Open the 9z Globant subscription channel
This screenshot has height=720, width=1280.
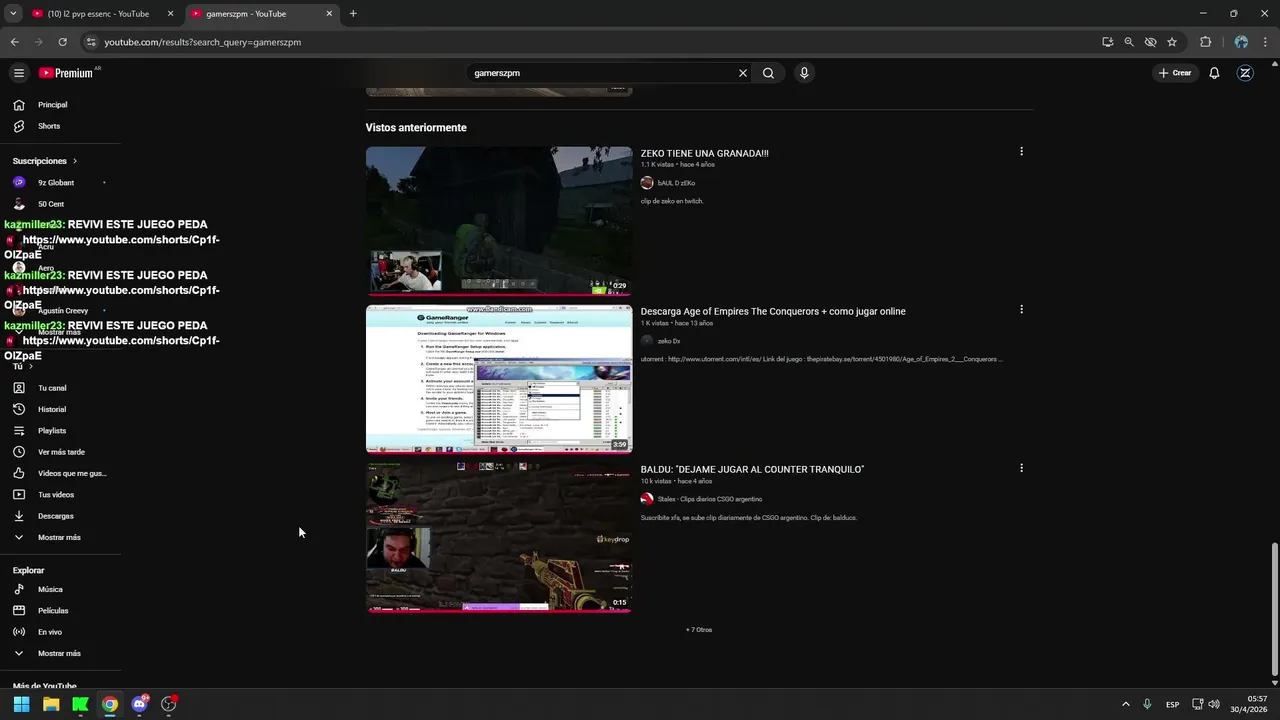pos(60,183)
